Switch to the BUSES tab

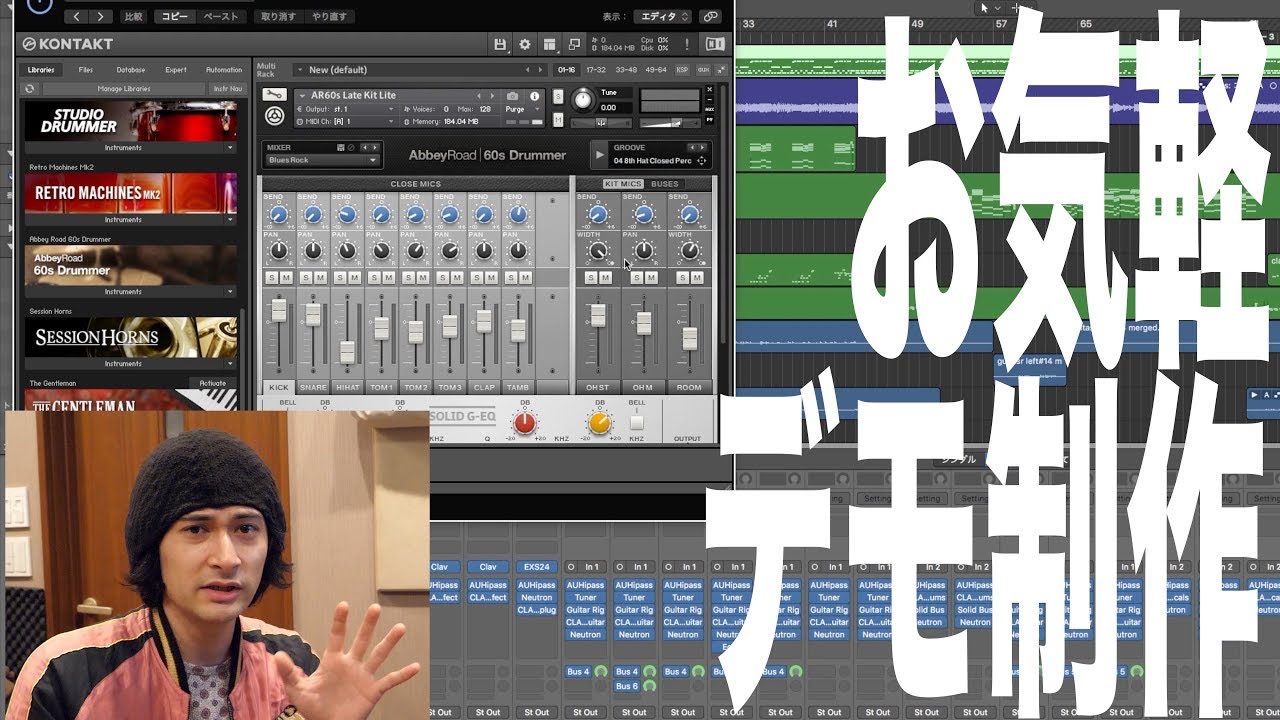pos(665,184)
